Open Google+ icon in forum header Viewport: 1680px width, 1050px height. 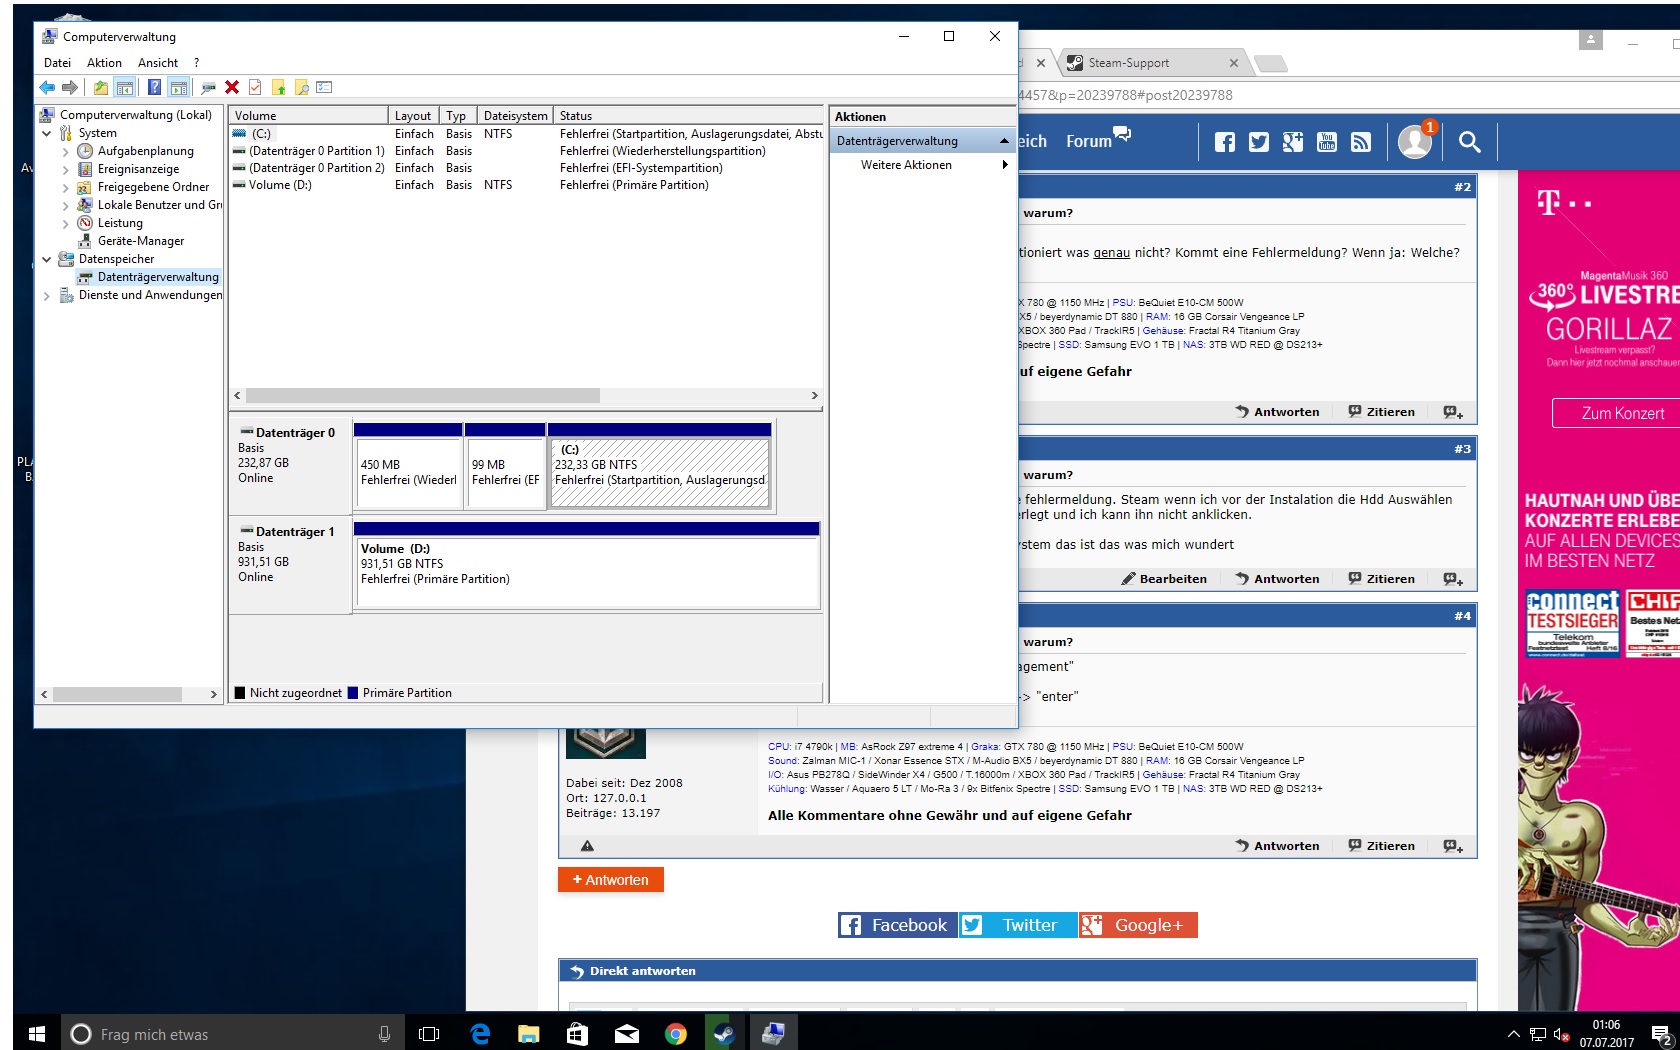pos(1293,142)
